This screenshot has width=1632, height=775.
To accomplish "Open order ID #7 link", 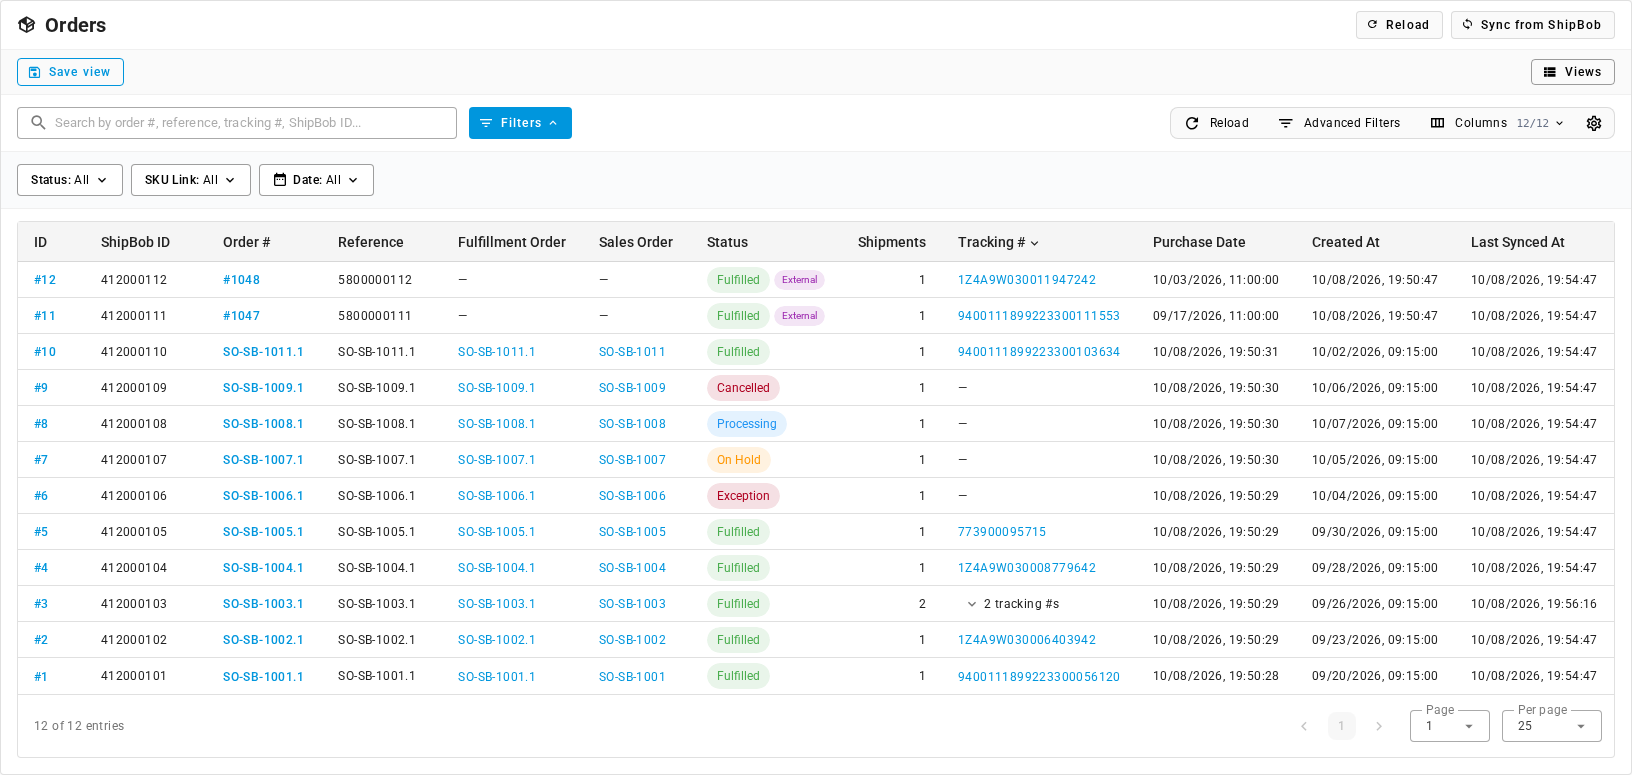I will (x=41, y=460).
